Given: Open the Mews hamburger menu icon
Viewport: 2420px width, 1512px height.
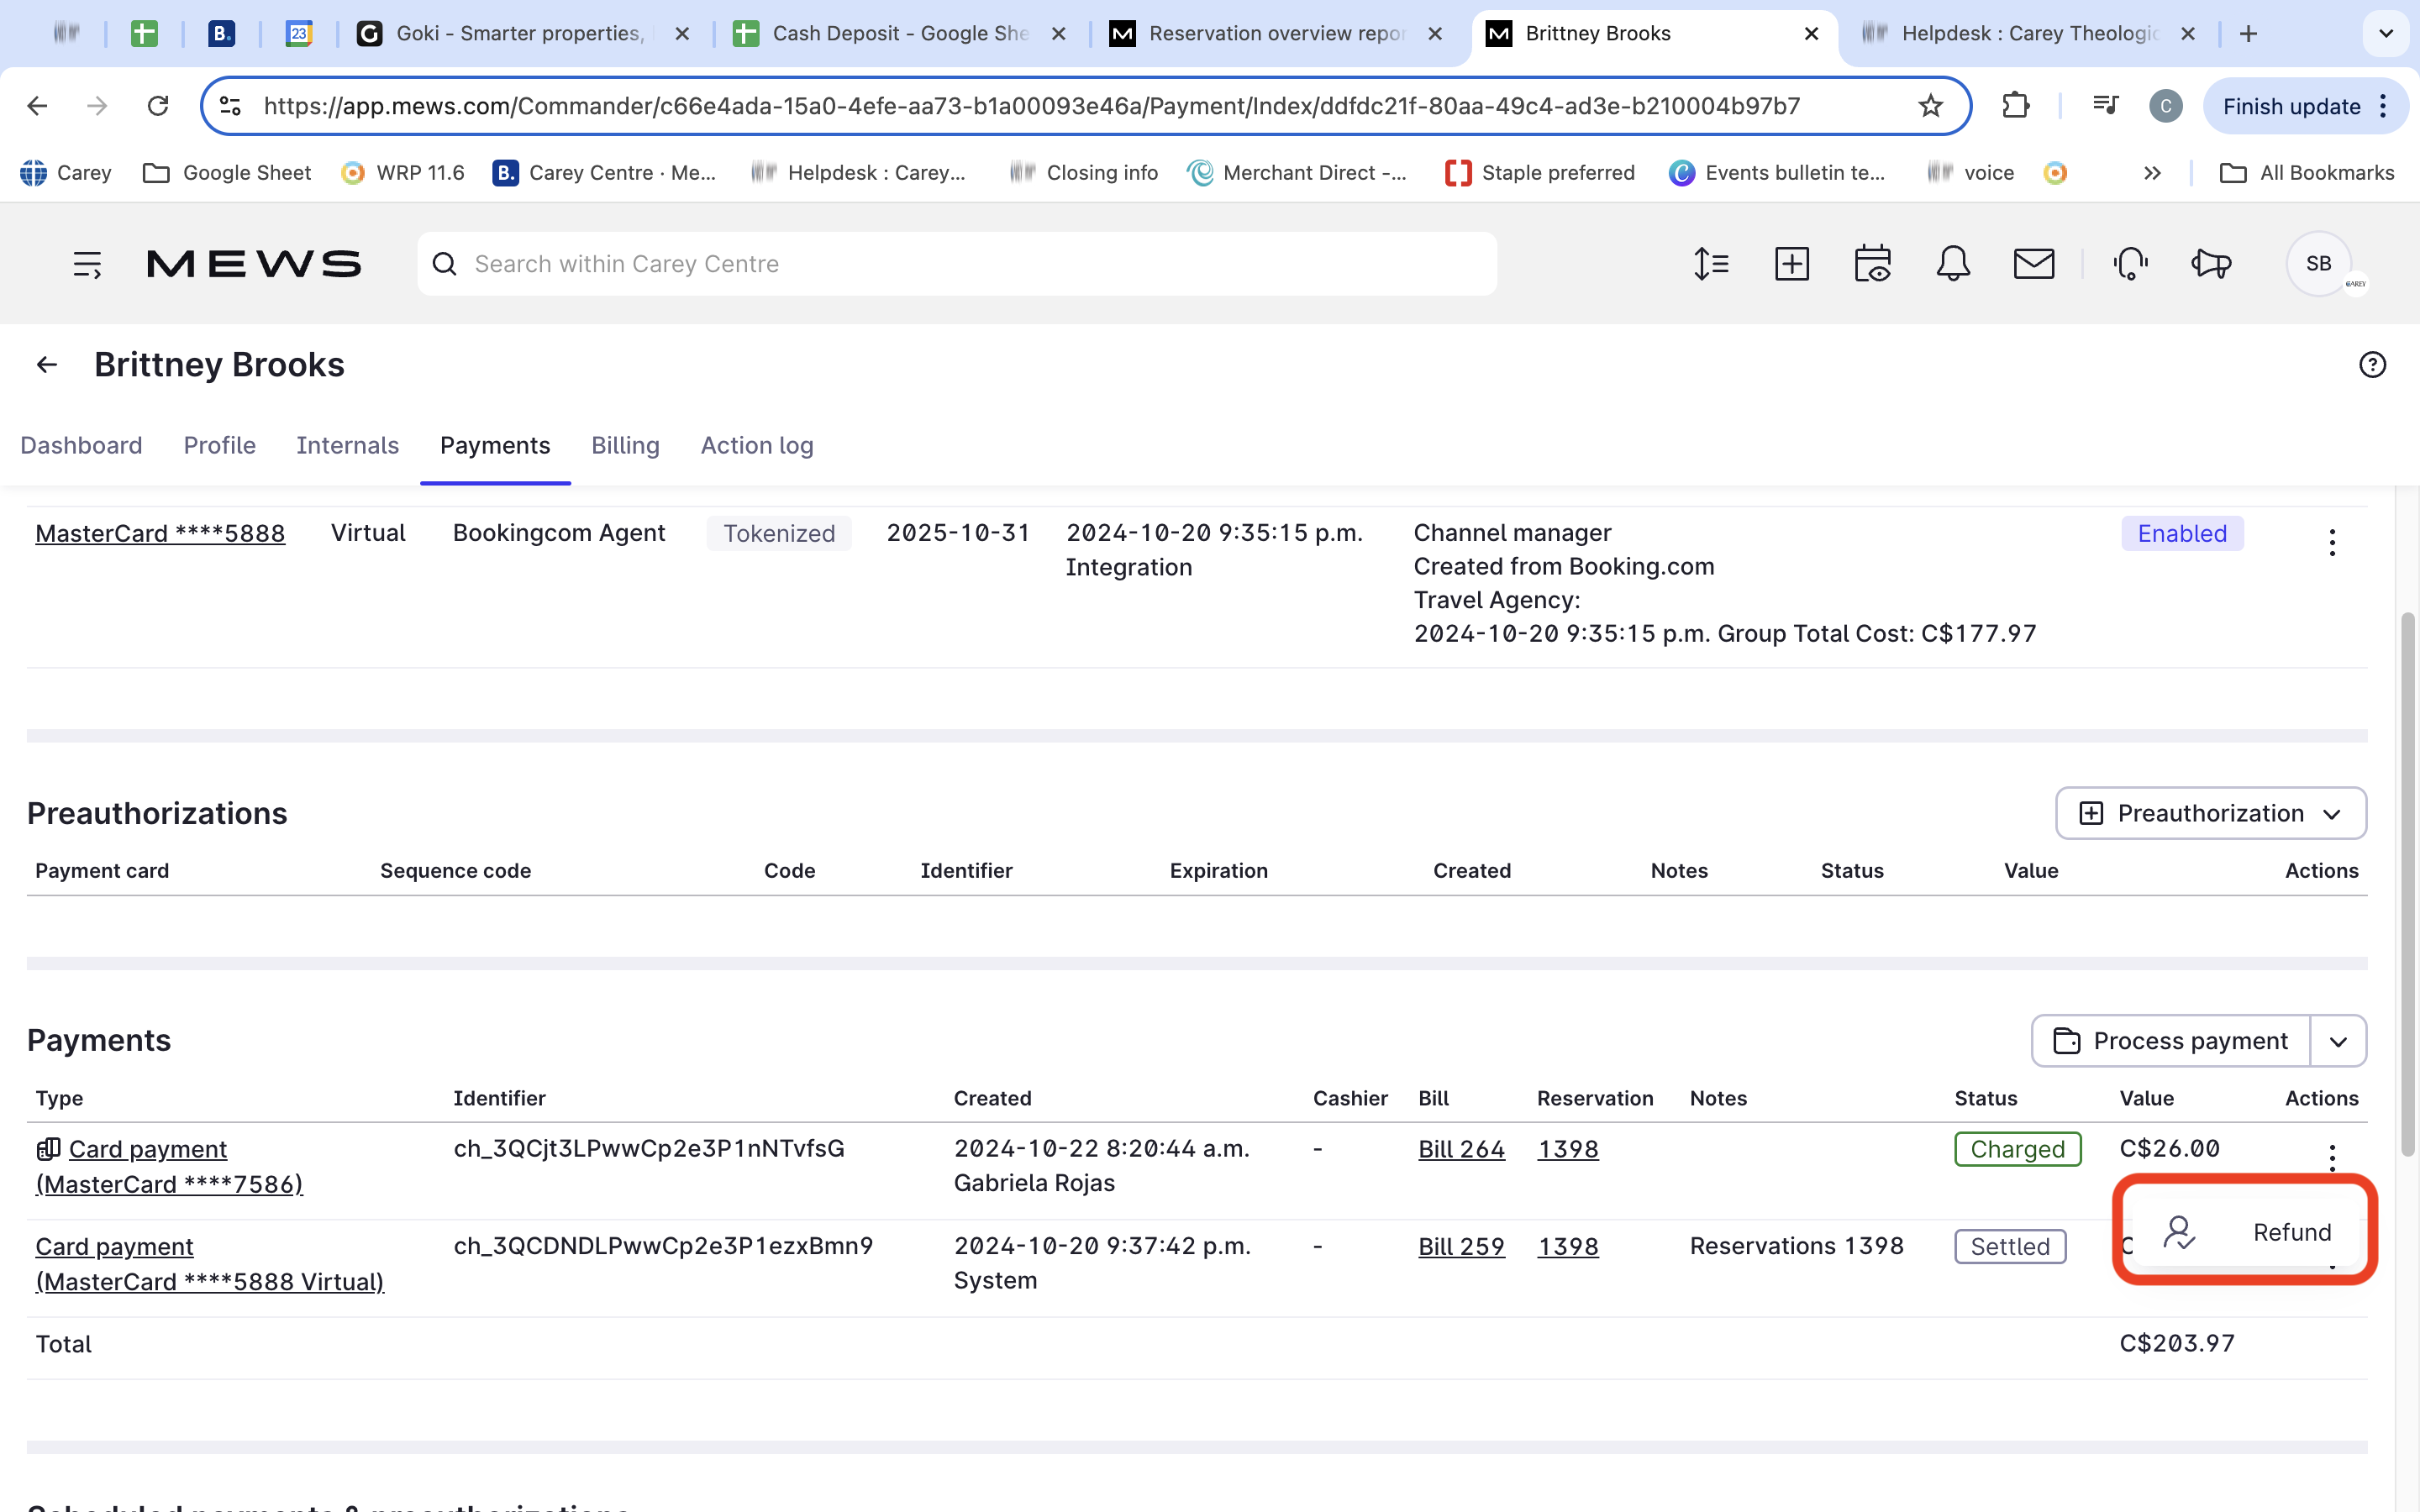Looking at the screenshot, I should 87,264.
